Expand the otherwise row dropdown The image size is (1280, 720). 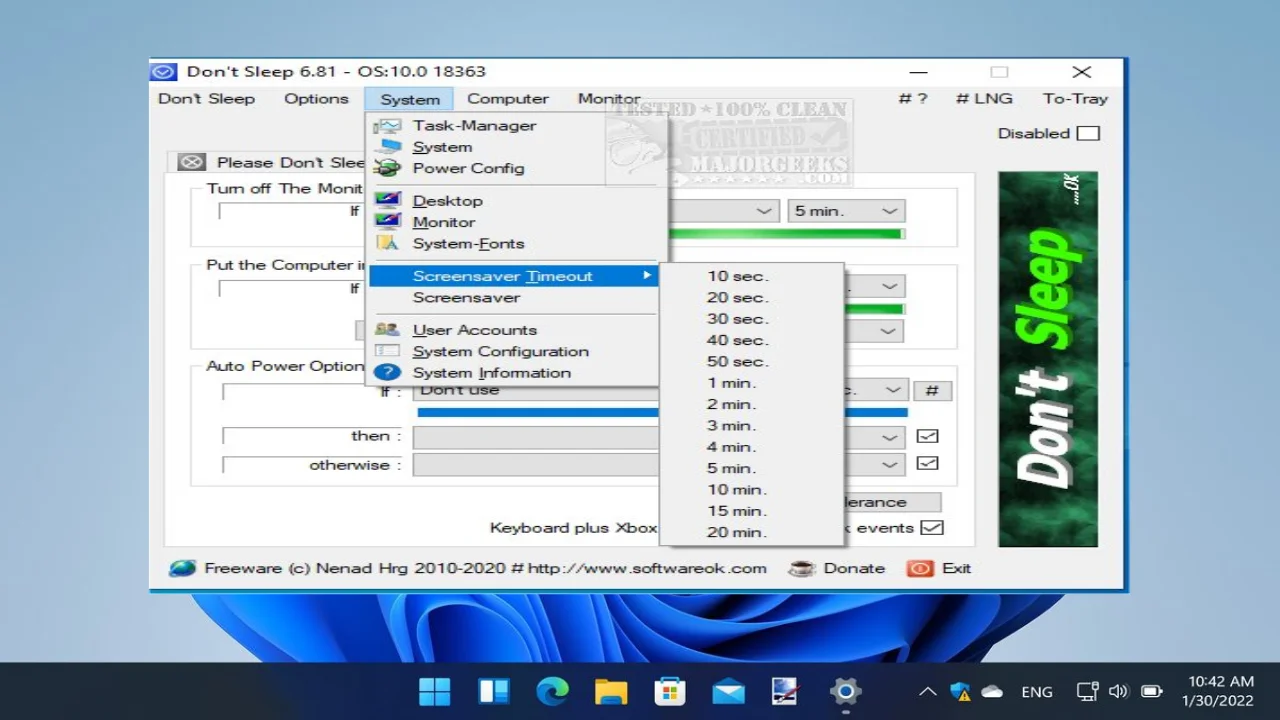(x=889, y=464)
